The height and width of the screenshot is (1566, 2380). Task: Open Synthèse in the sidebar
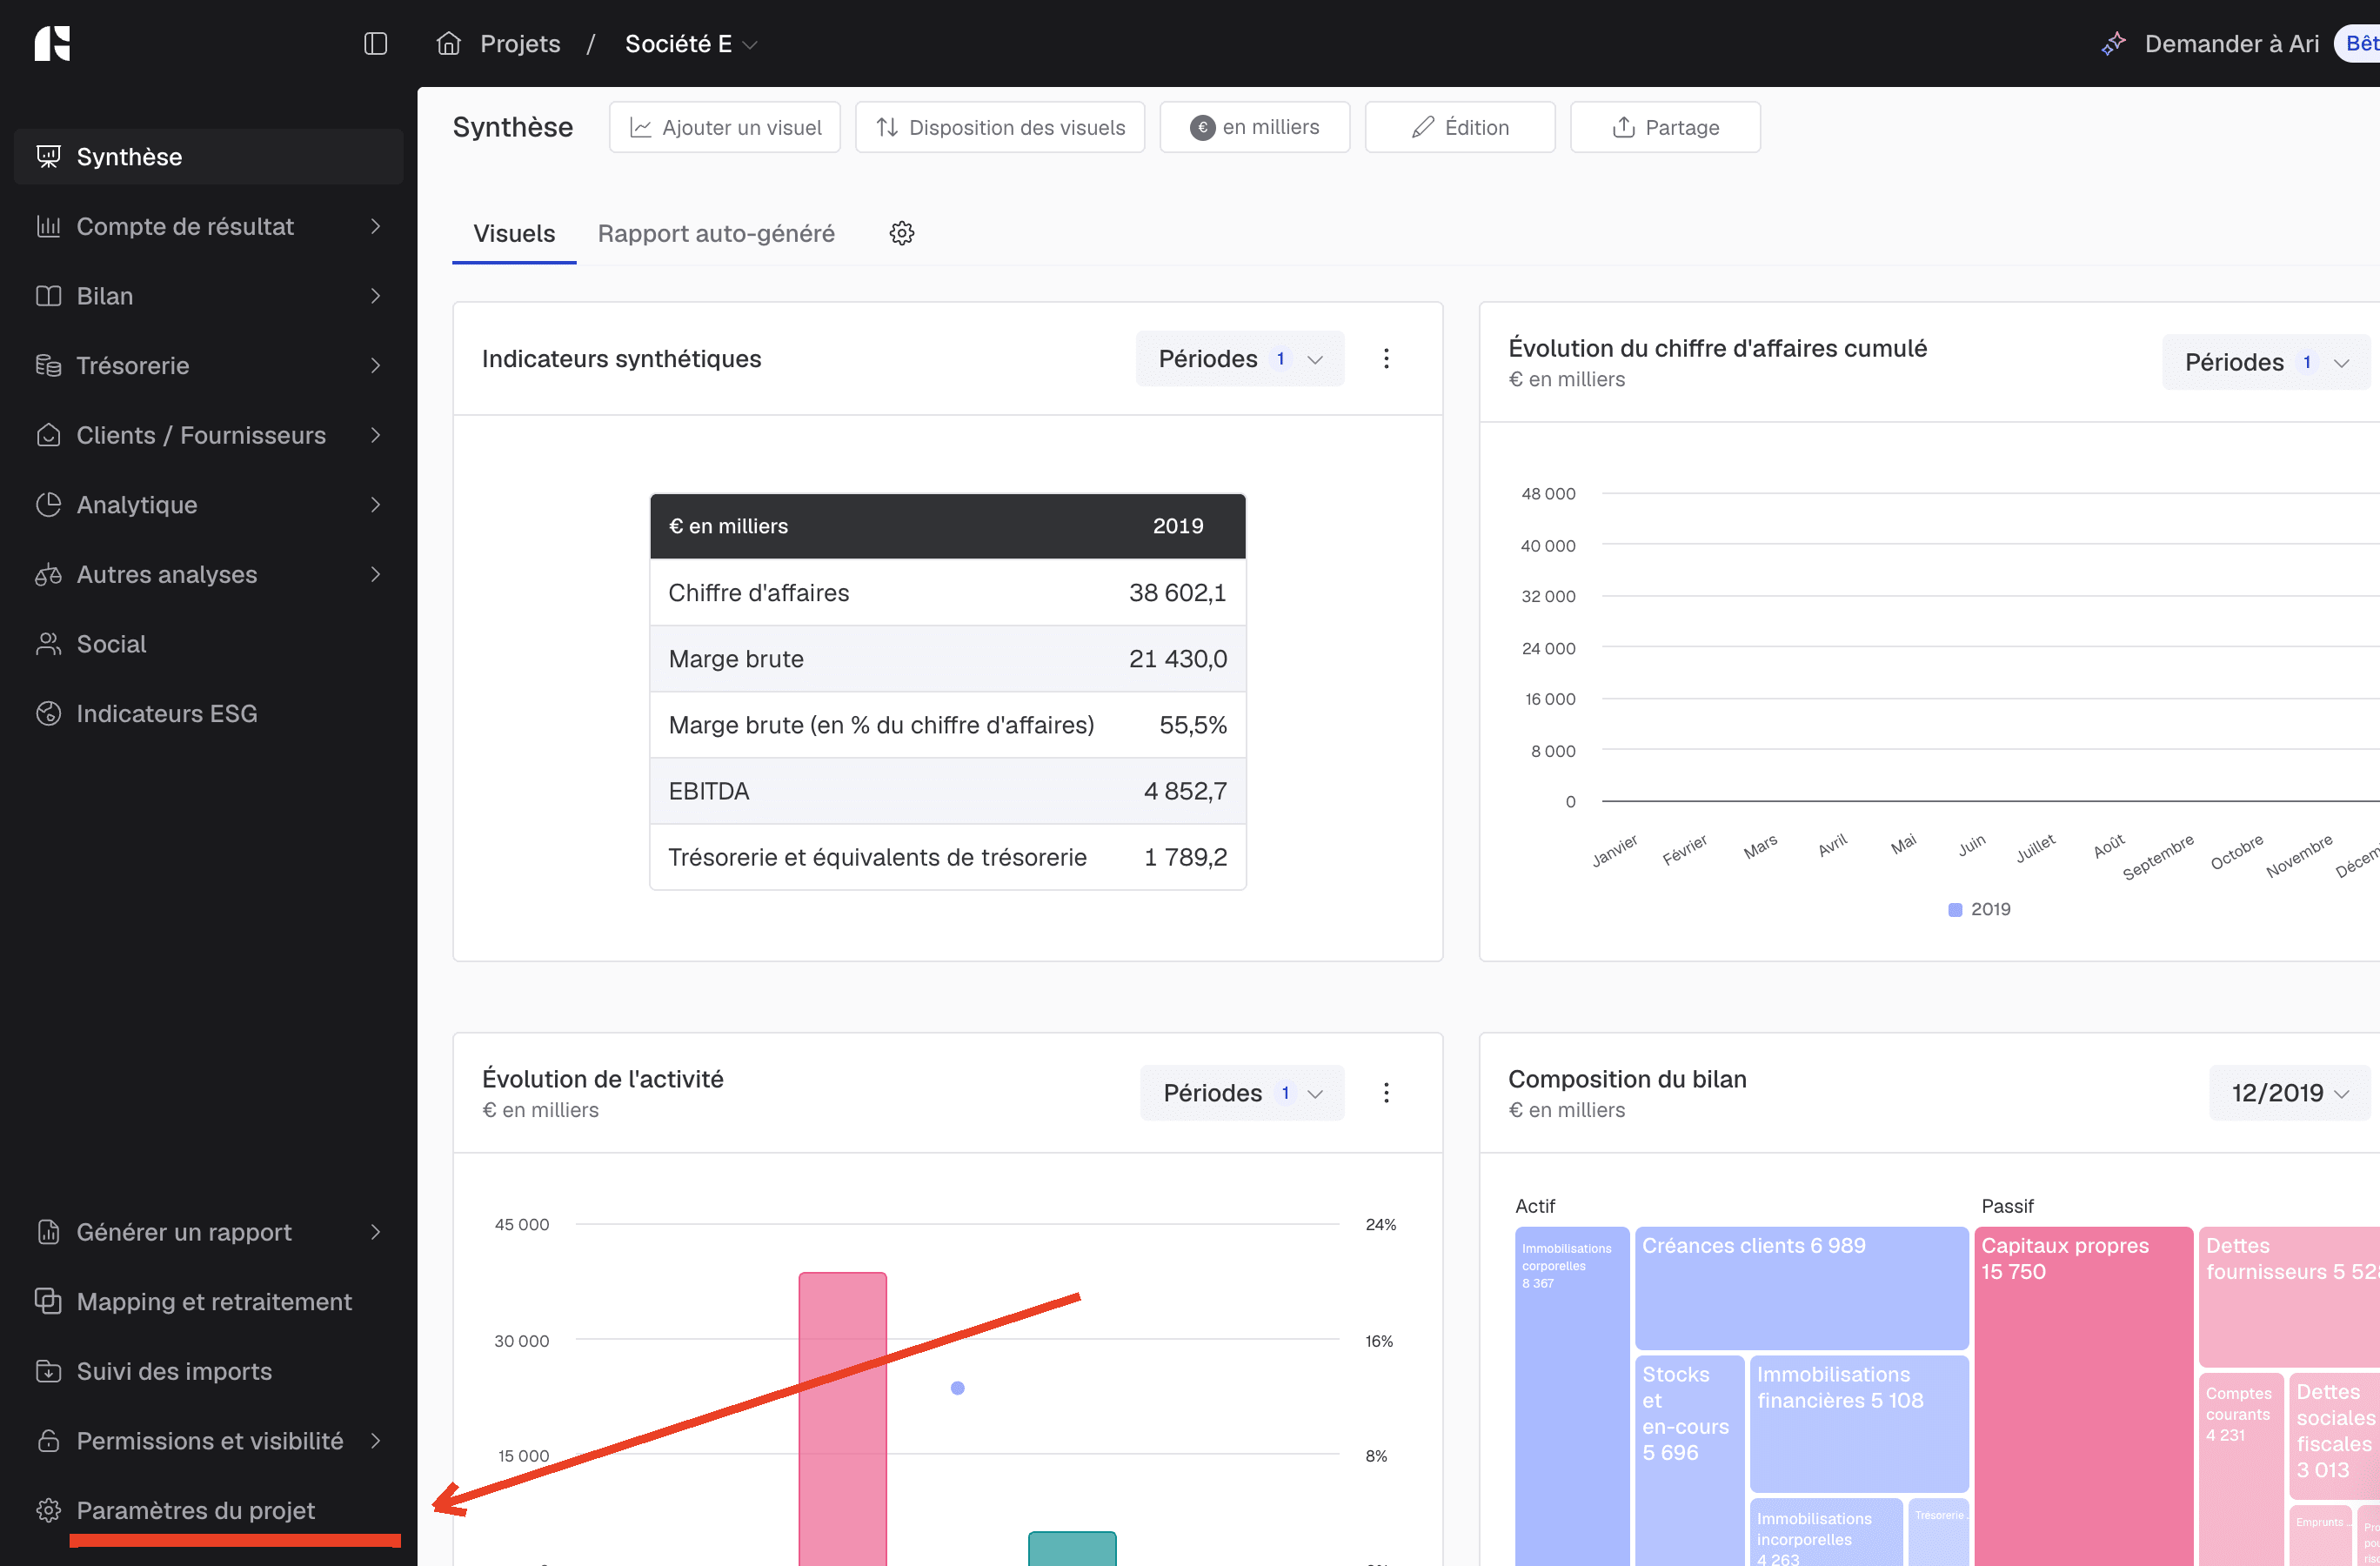(209, 156)
